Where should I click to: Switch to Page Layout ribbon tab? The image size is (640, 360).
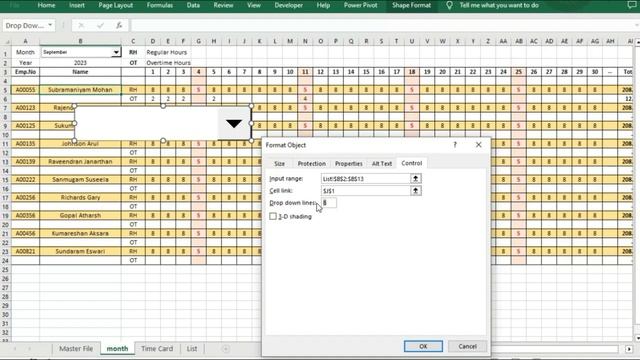coord(116,5)
